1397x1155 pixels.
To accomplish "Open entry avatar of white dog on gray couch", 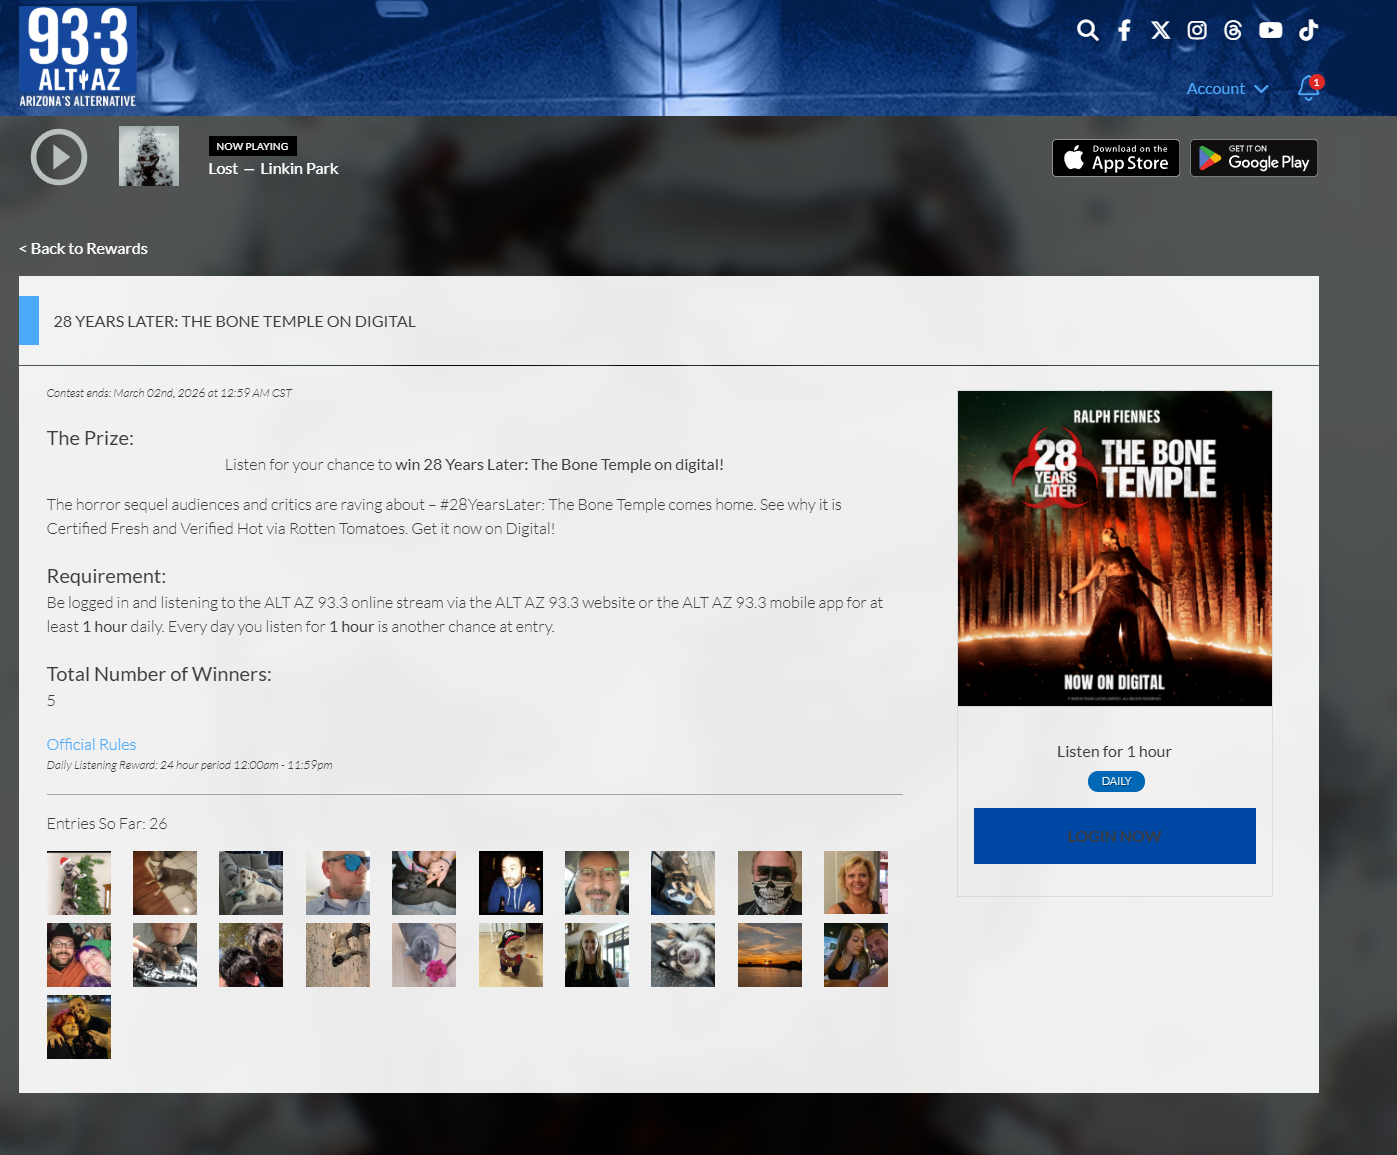I will (x=251, y=883).
